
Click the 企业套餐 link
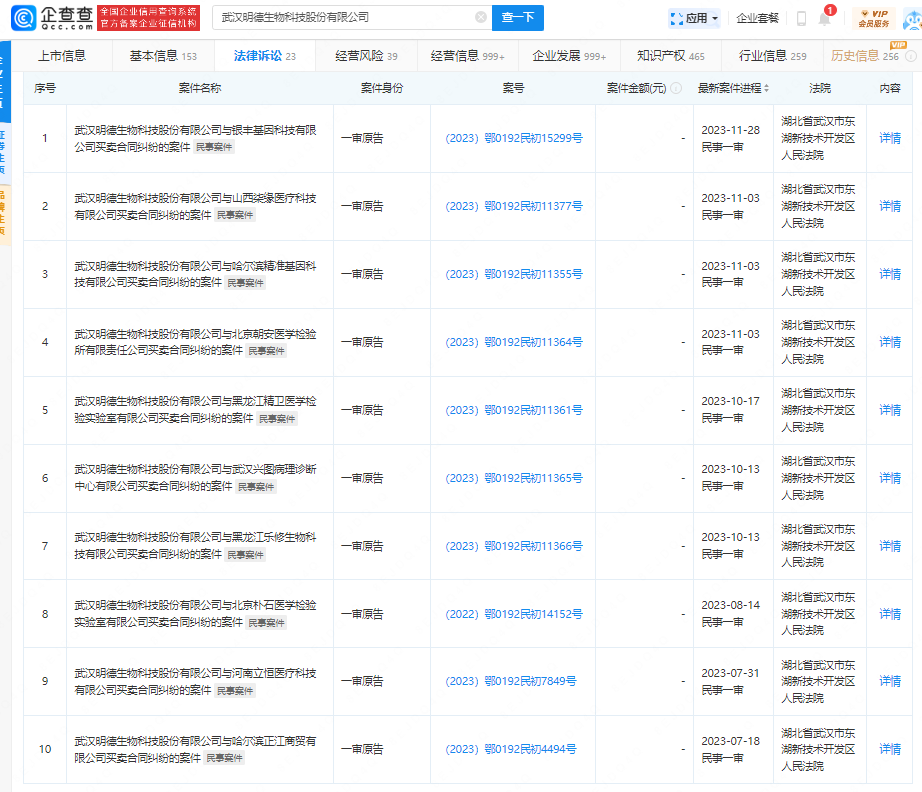[x=757, y=18]
